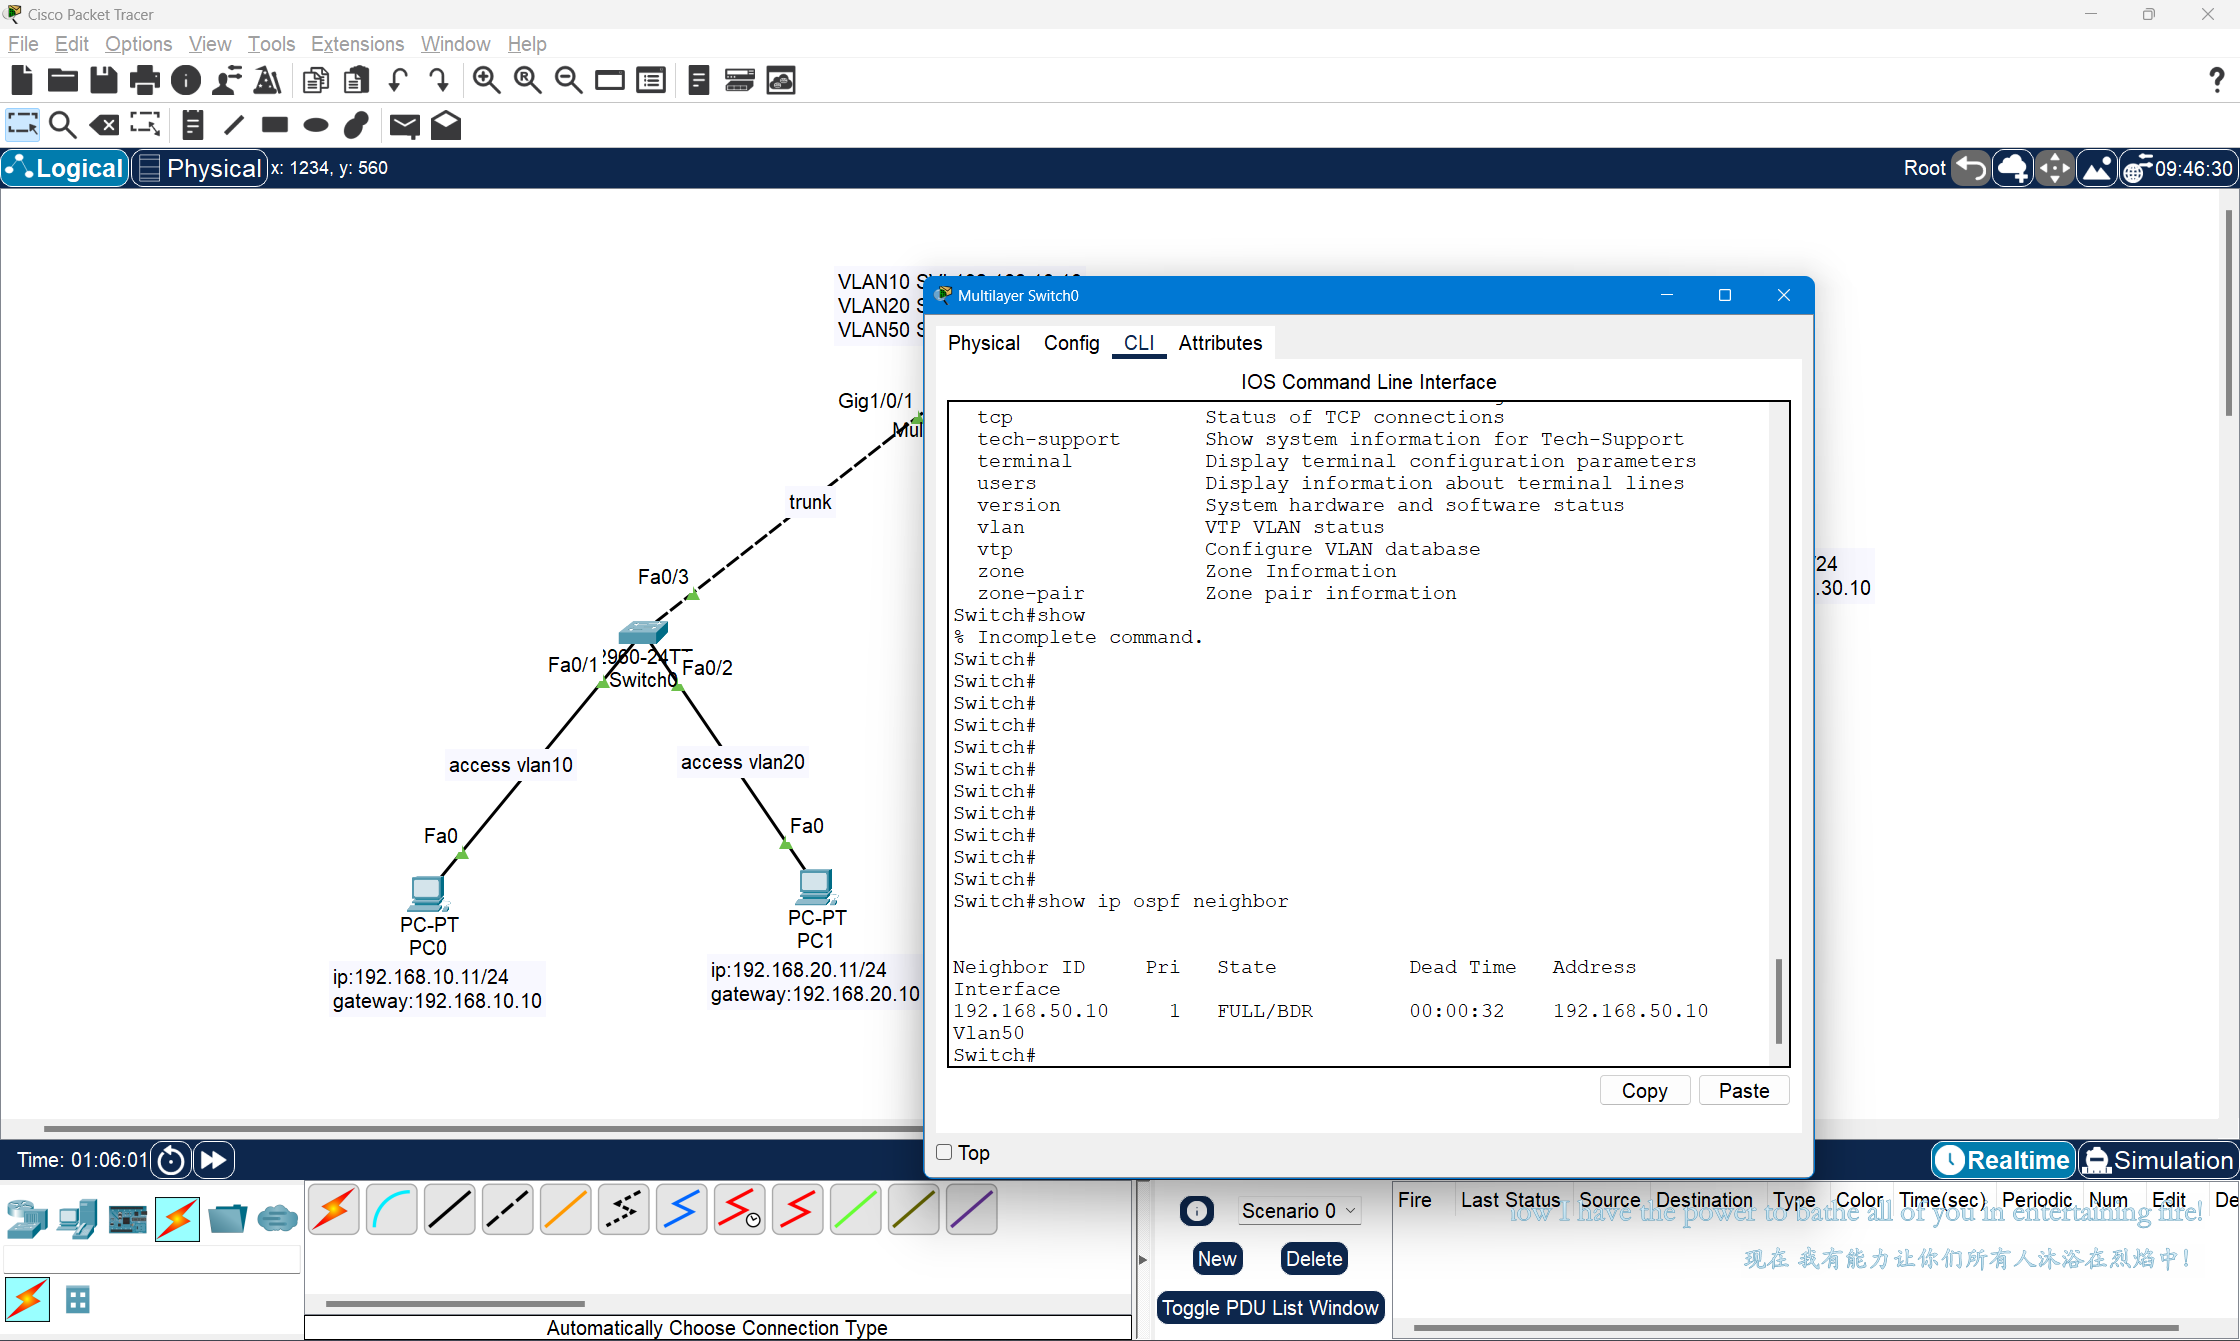Open the Tools menu

(271, 44)
